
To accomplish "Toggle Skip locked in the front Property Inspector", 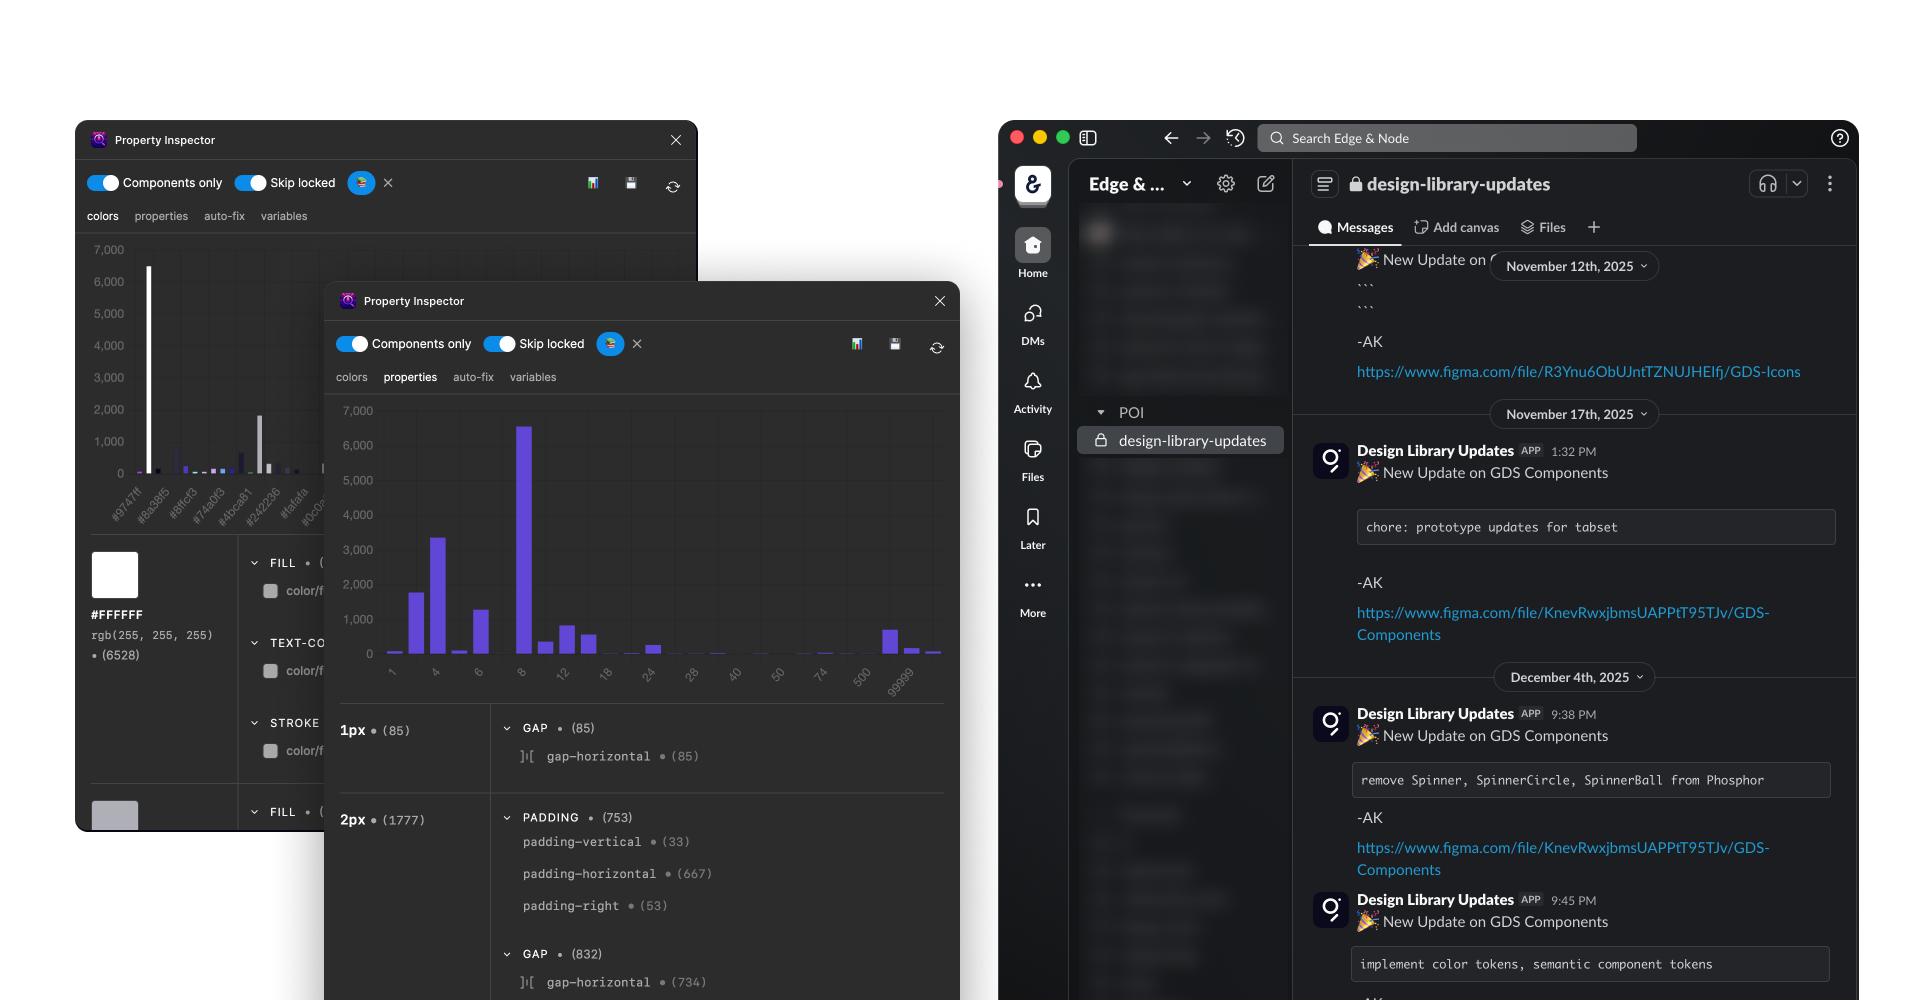I will [x=499, y=344].
